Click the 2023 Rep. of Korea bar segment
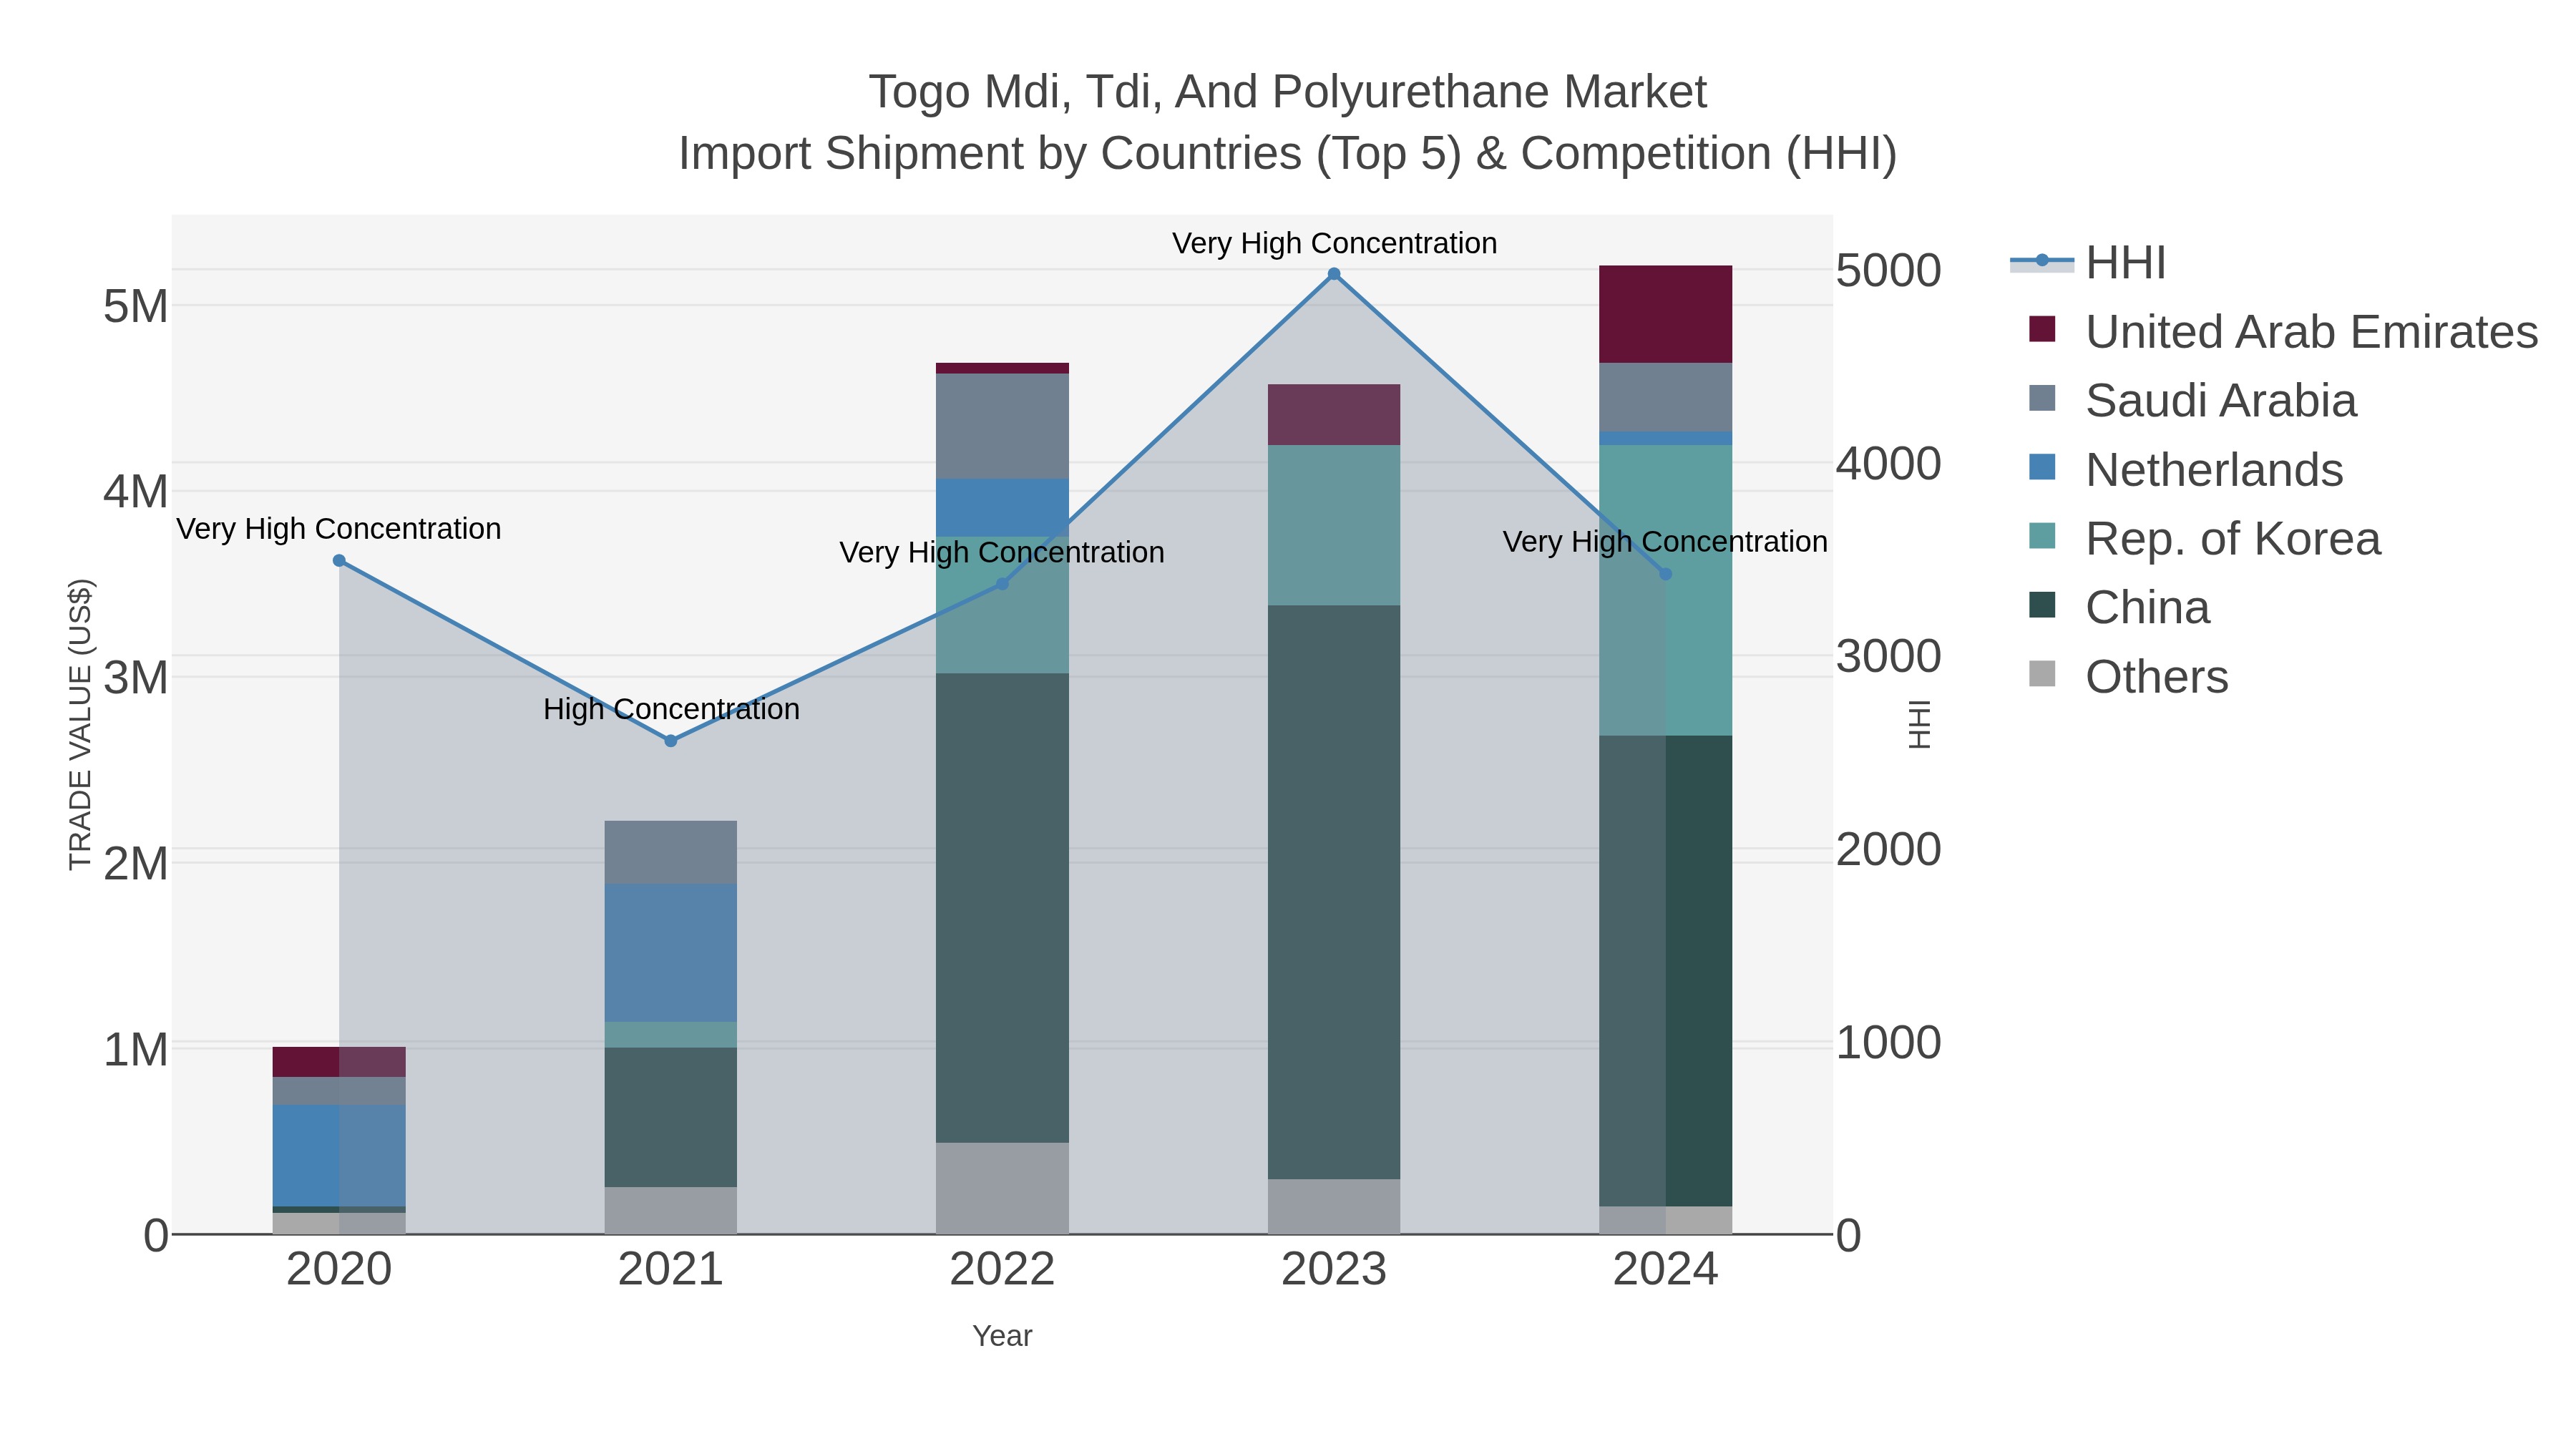 click(1334, 525)
